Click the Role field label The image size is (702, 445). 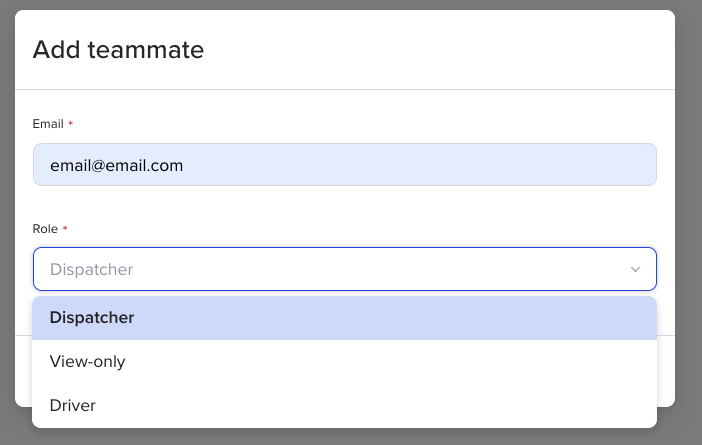click(45, 229)
